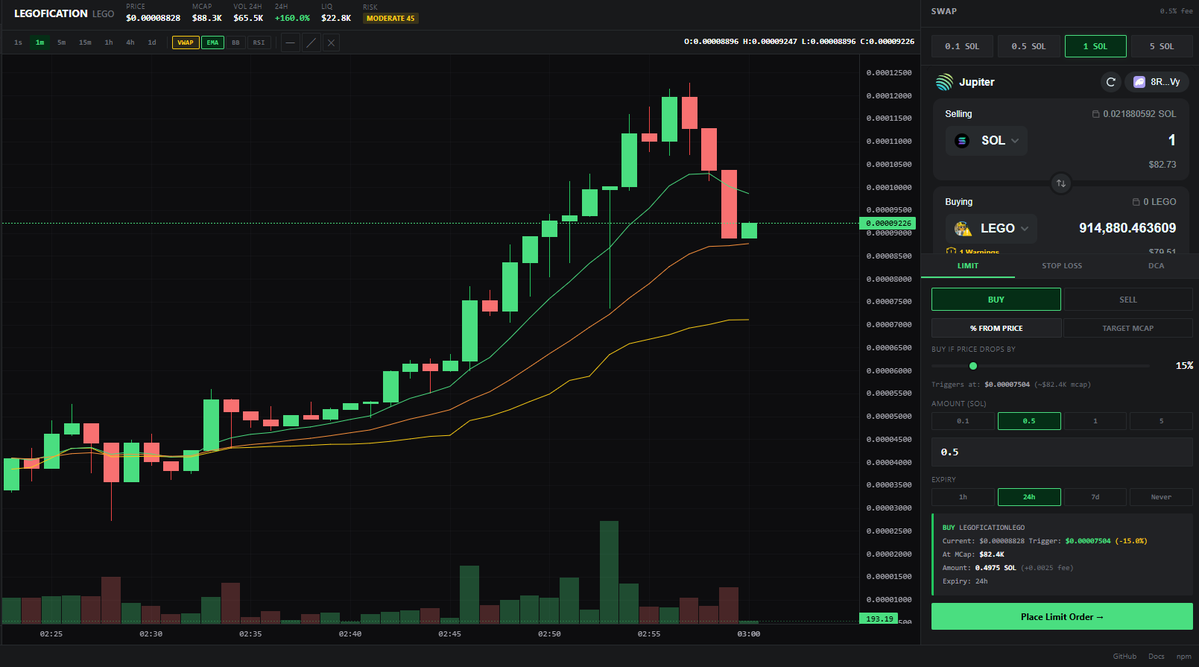The image size is (1199, 667).
Task: Set limit amount to 0.1 SOL
Action: click(963, 421)
